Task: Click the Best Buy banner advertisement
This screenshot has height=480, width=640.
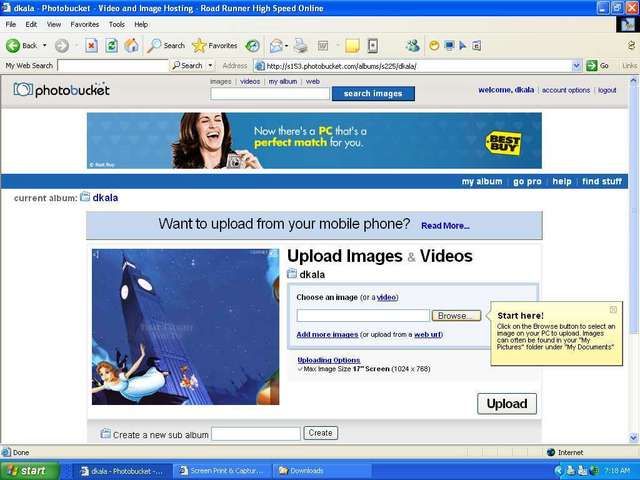Action: point(314,140)
